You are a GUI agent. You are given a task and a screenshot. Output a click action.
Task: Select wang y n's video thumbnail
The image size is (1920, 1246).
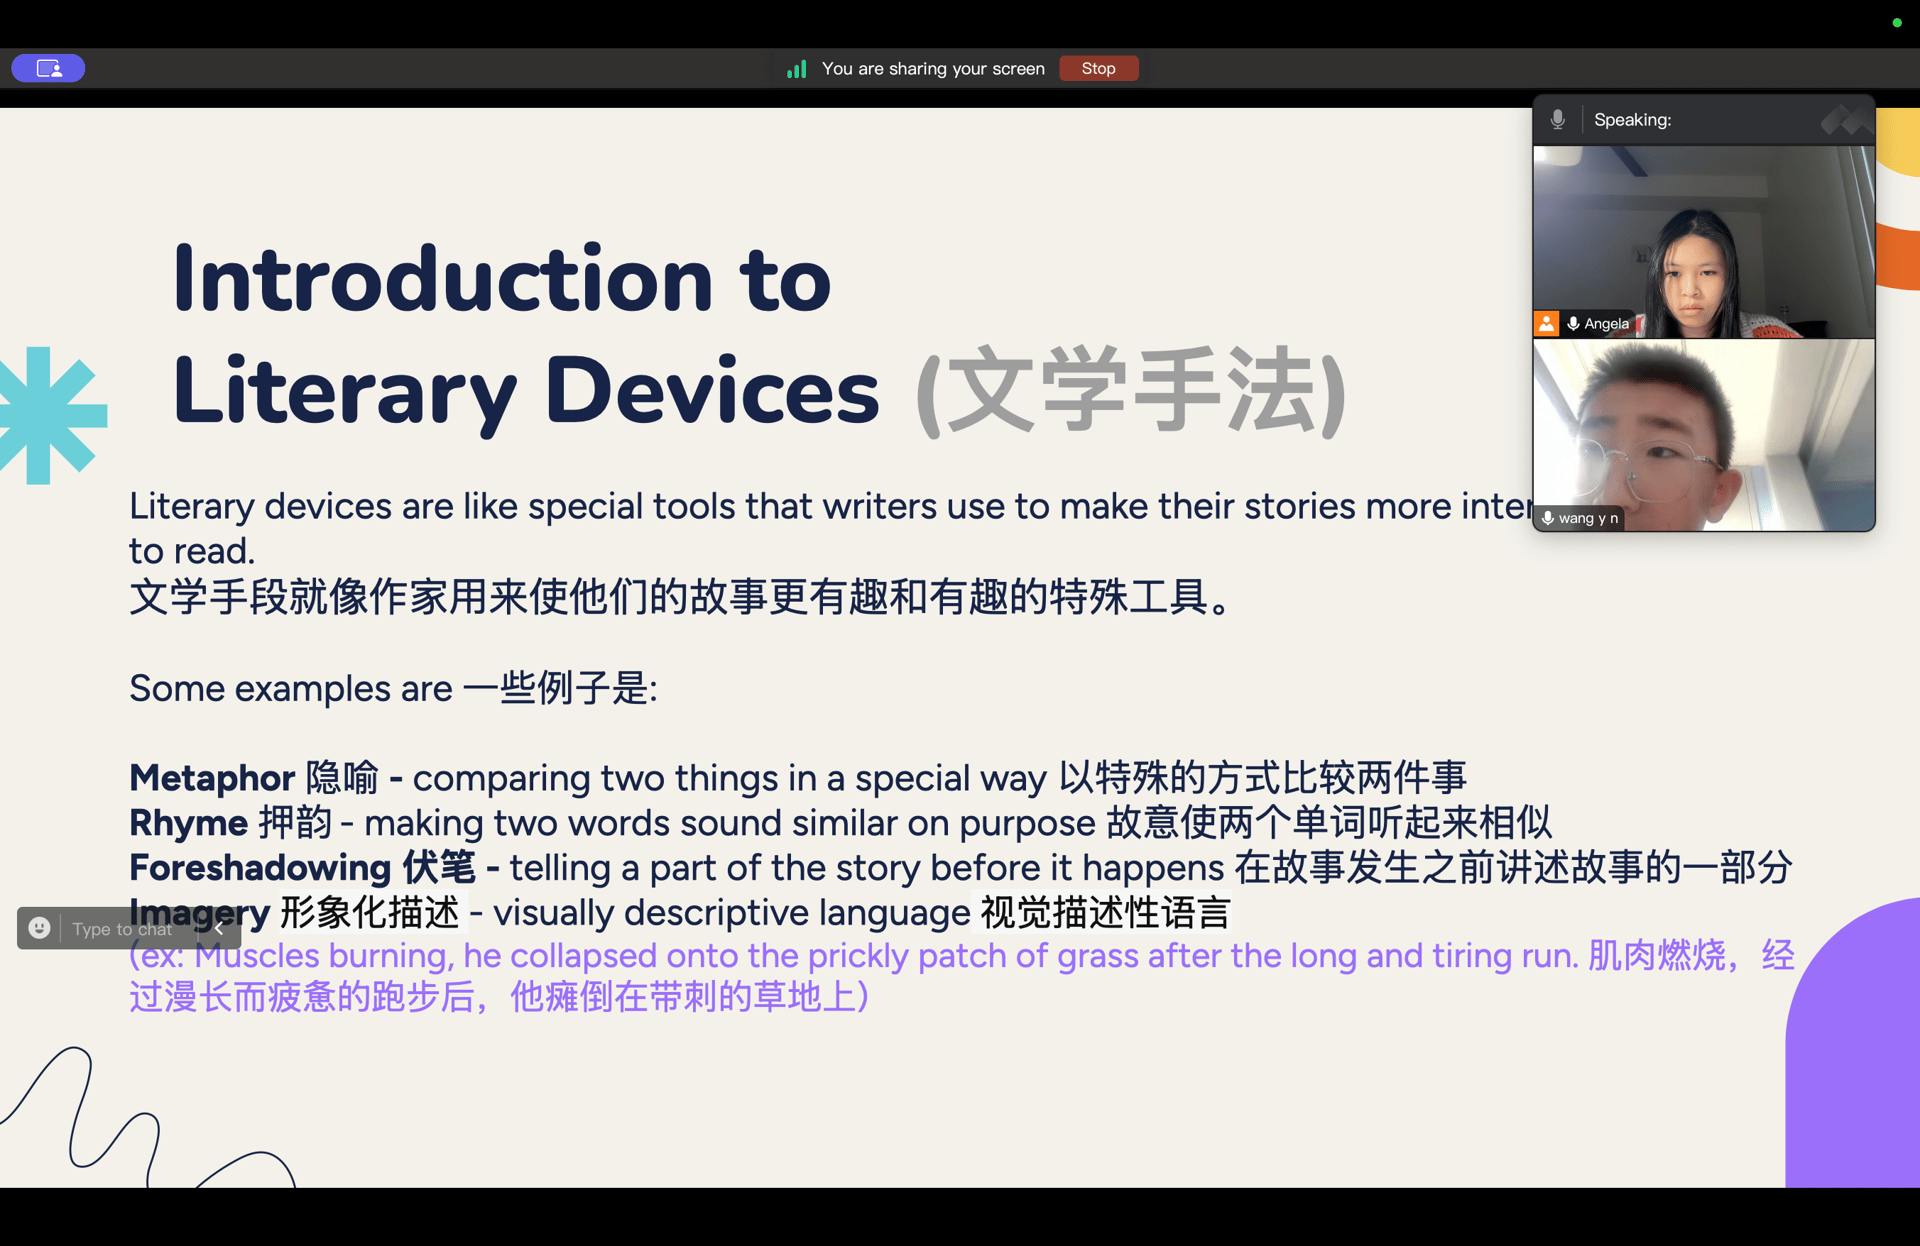(x=1703, y=435)
